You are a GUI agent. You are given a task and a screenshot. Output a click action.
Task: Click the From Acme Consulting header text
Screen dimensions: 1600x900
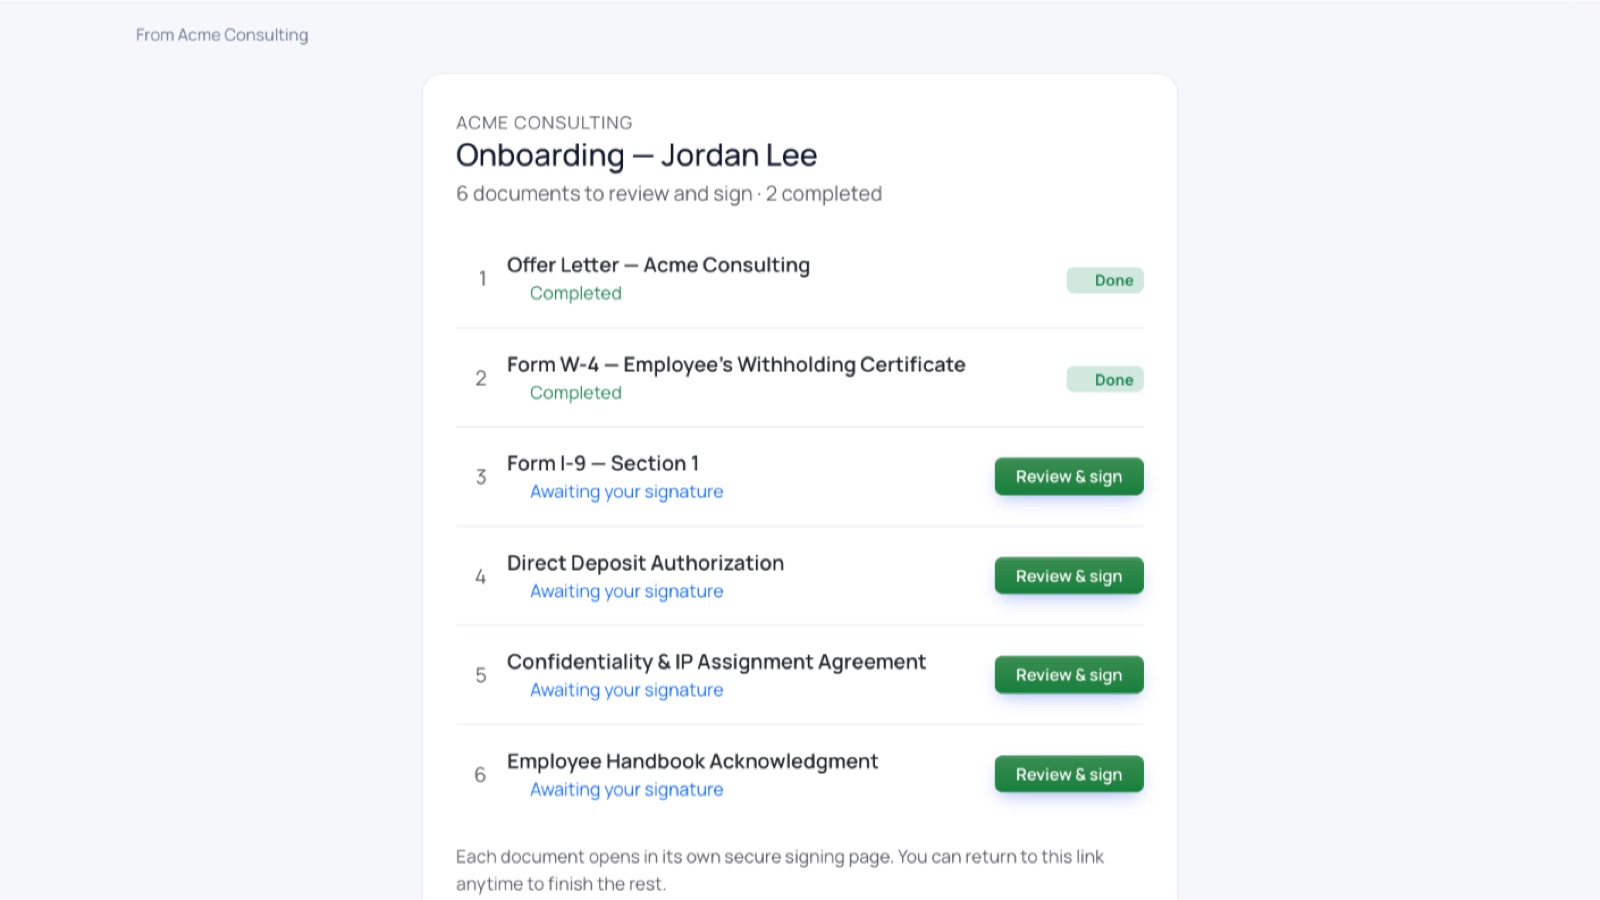point(222,35)
